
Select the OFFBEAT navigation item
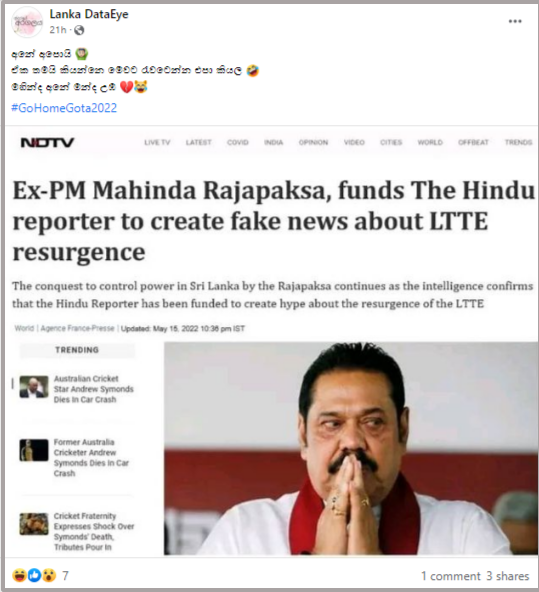point(473,142)
